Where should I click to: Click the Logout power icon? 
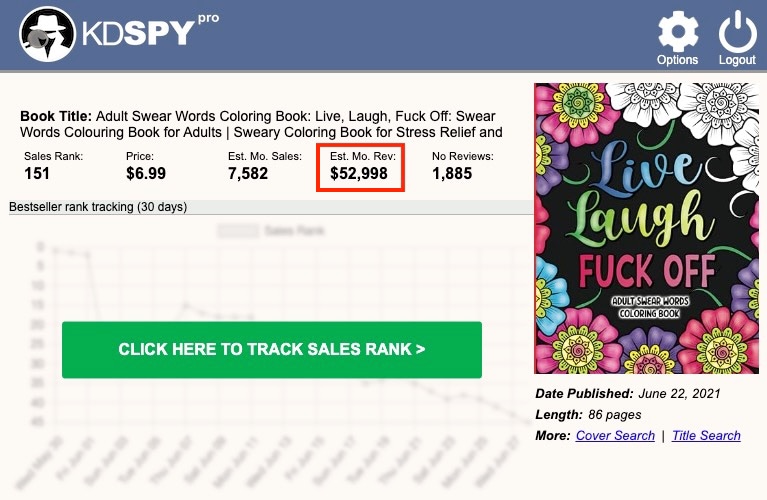coord(737,31)
